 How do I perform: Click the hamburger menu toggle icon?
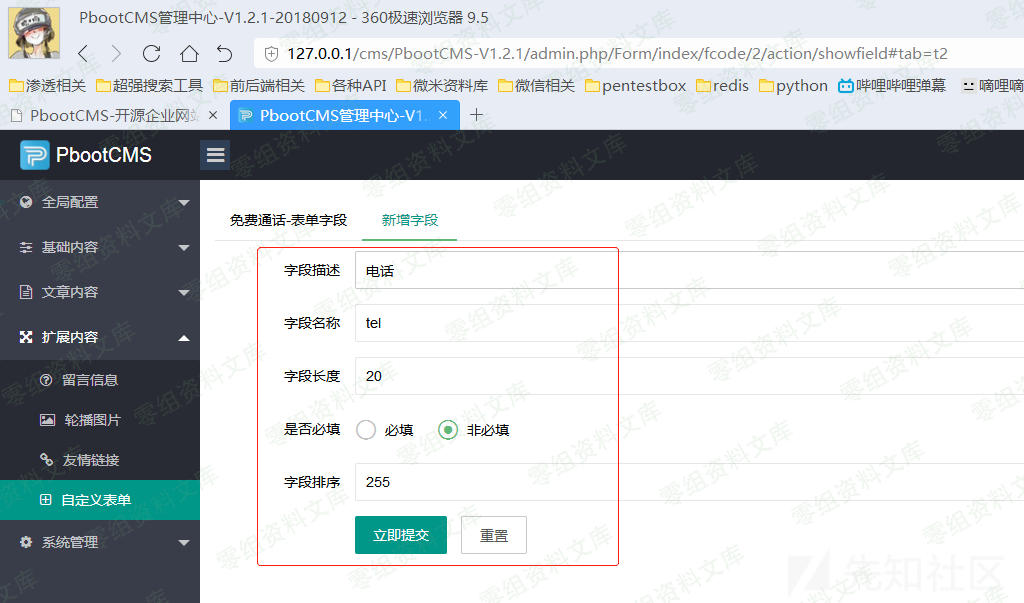point(215,155)
